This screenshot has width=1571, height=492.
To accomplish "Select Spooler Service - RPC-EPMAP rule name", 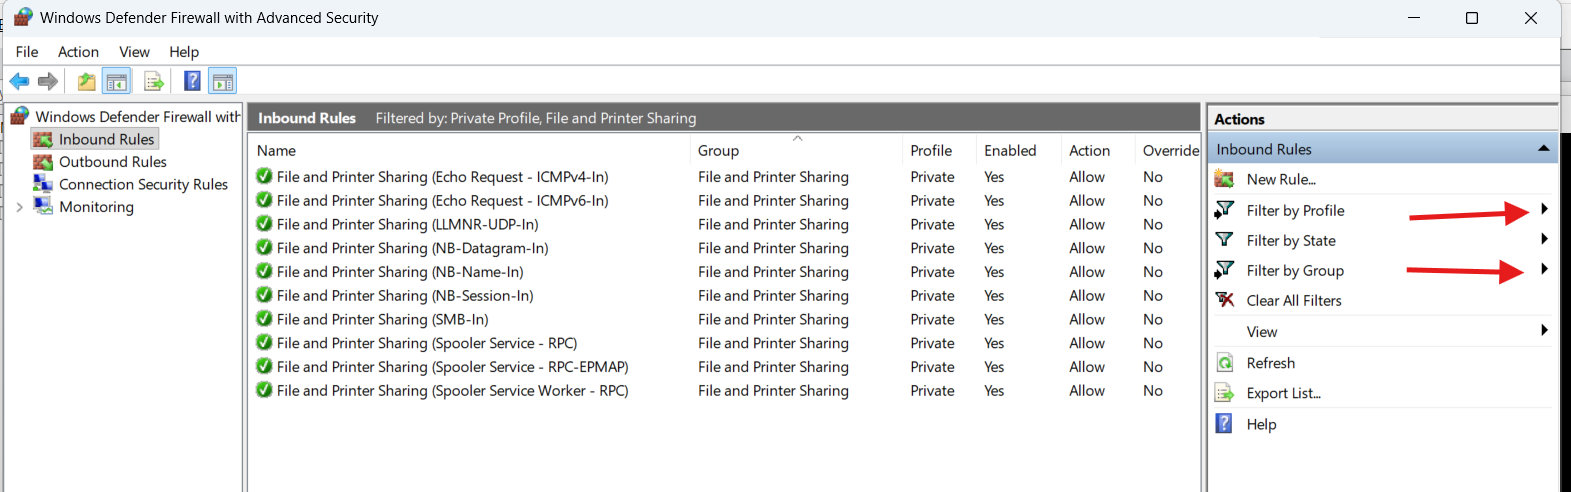I will coord(452,367).
